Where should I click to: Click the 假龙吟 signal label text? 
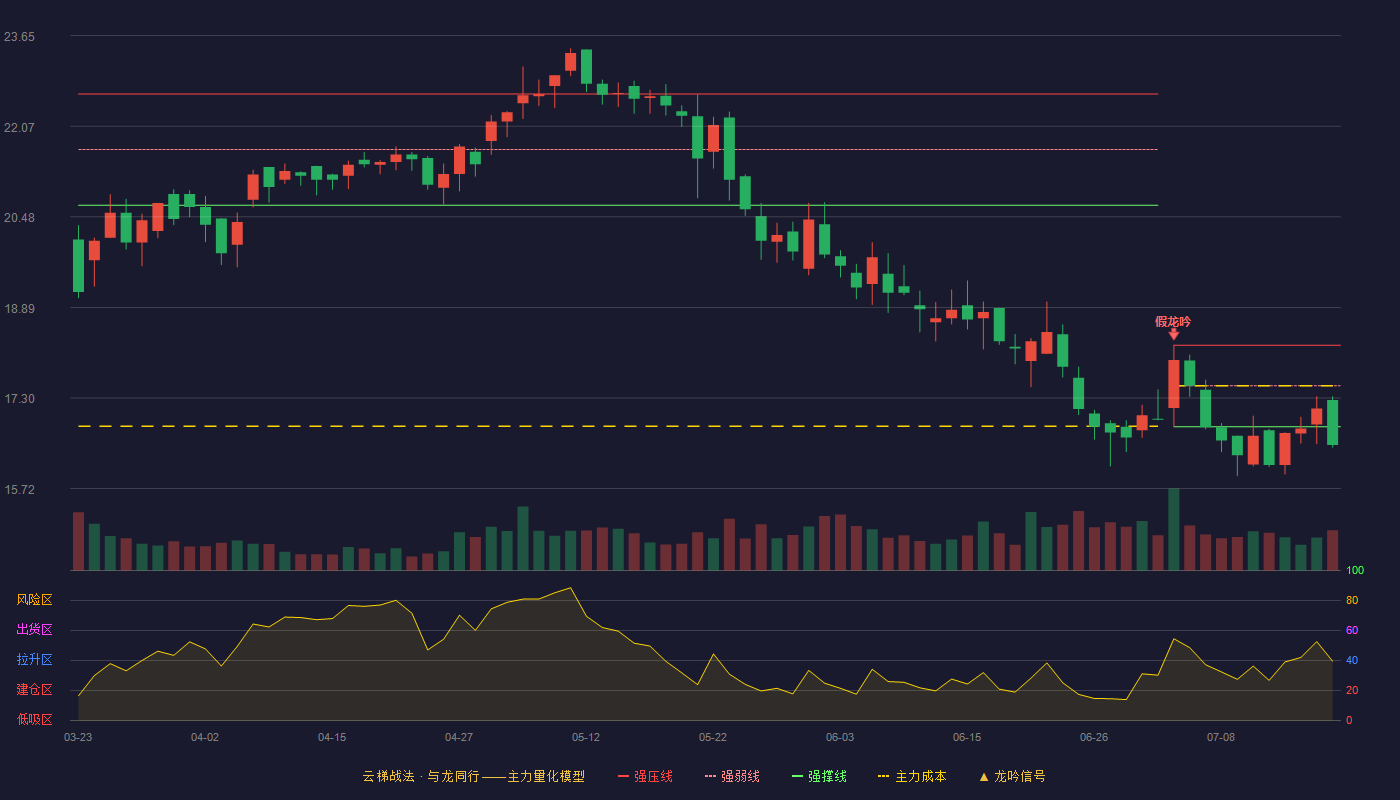[1173, 321]
